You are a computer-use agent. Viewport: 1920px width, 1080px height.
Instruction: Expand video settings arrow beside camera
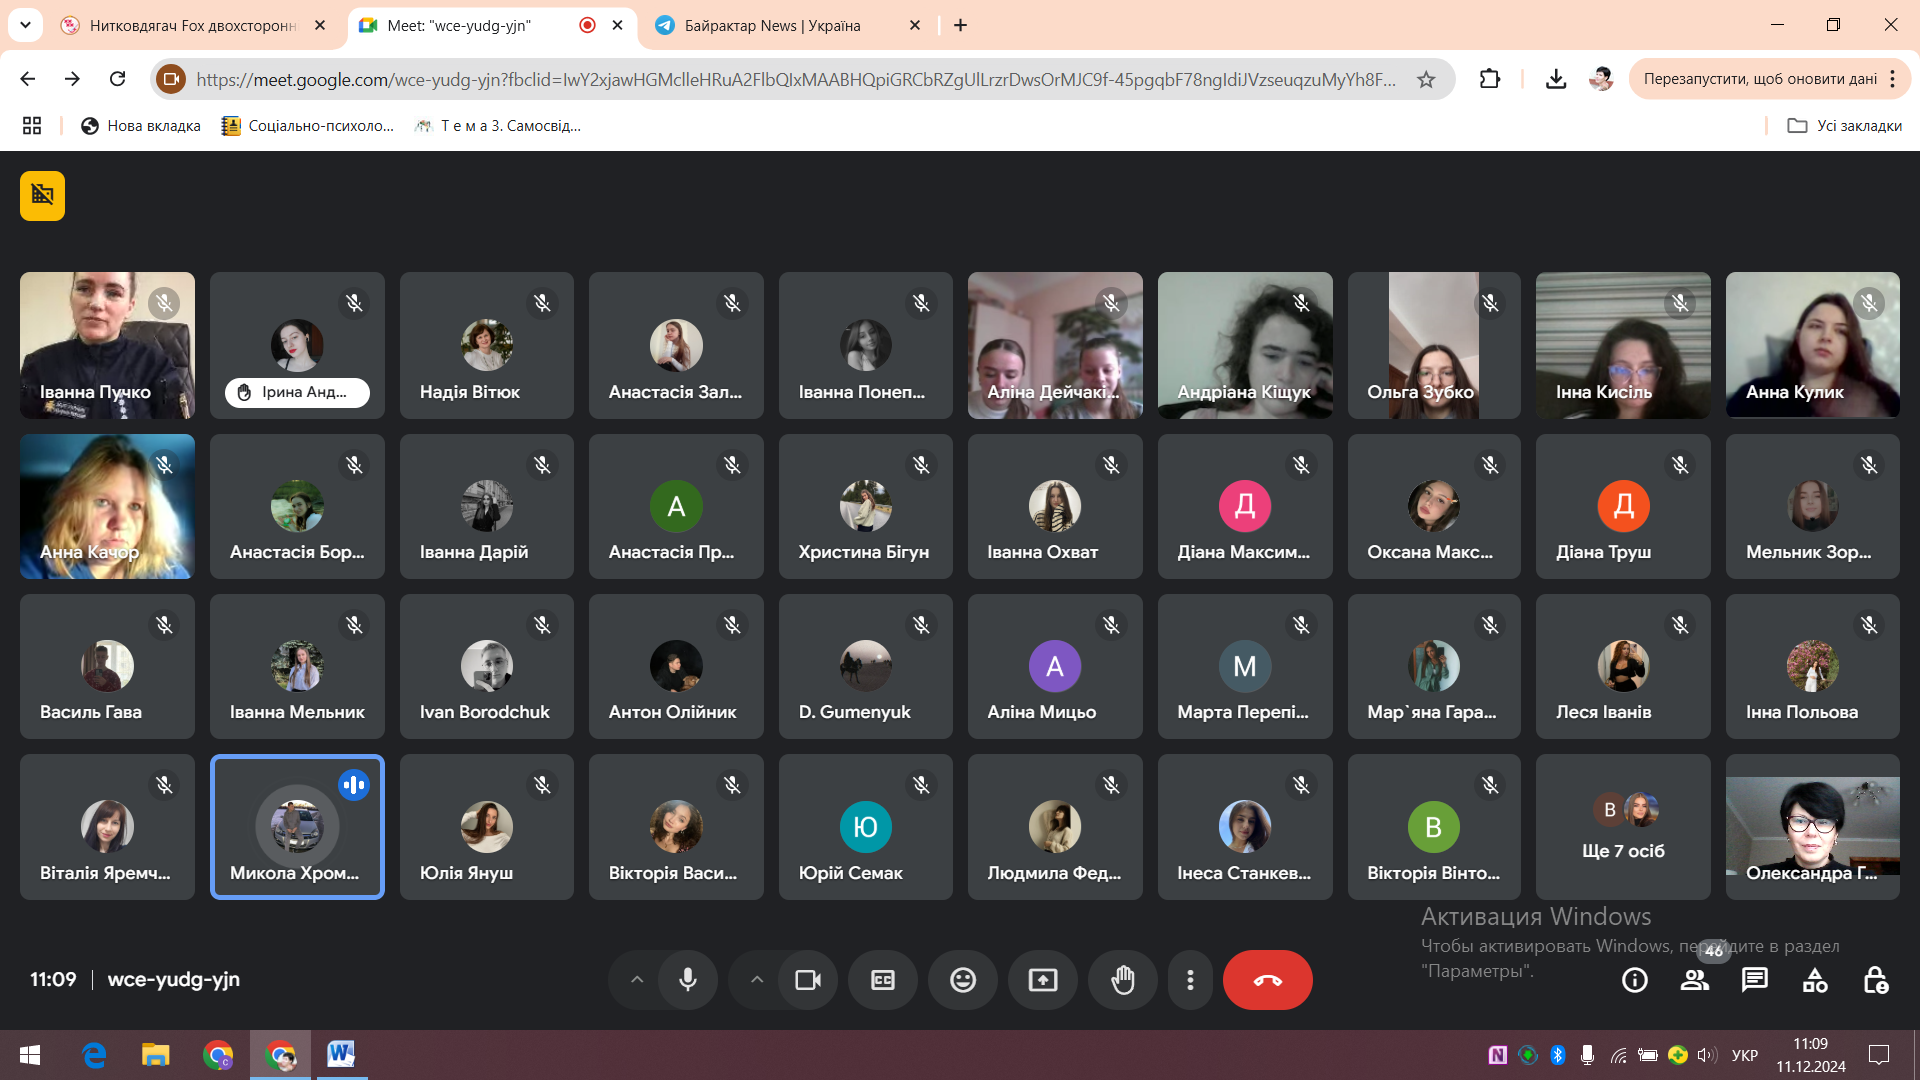(x=757, y=980)
